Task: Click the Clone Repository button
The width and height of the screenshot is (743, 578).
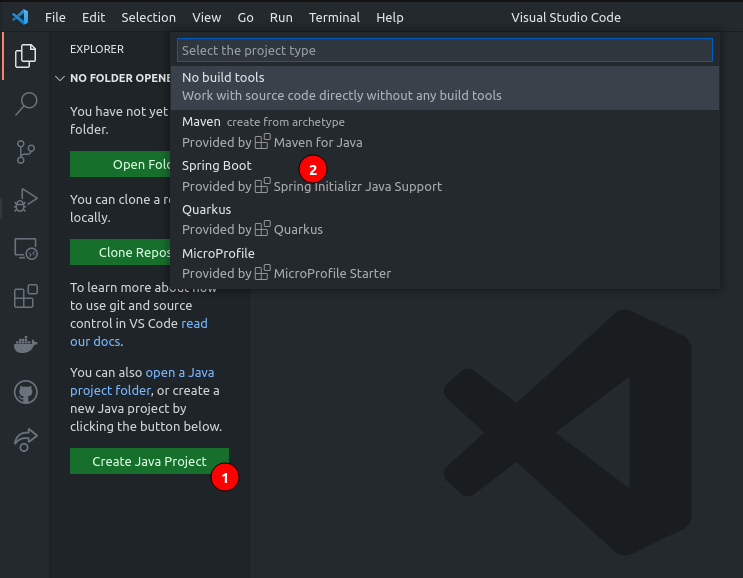Action: pyautogui.click(x=120, y=253)
